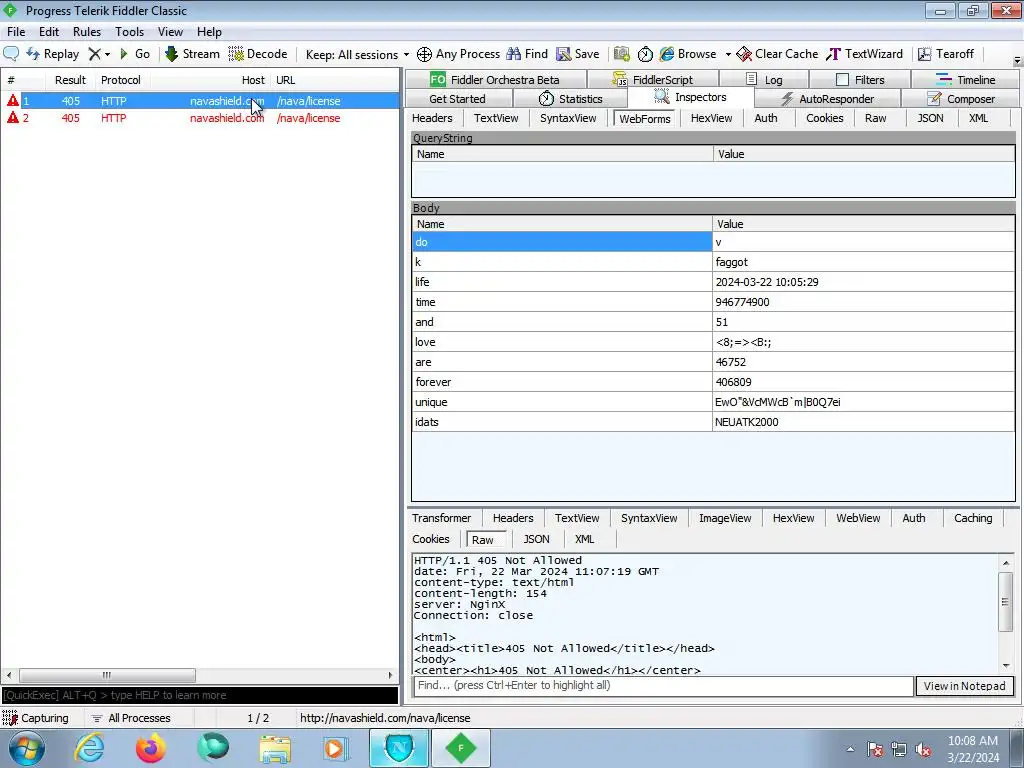Screen dimensions: 1024x768
Task: Select response WebView tab
Action: point(858,518)
